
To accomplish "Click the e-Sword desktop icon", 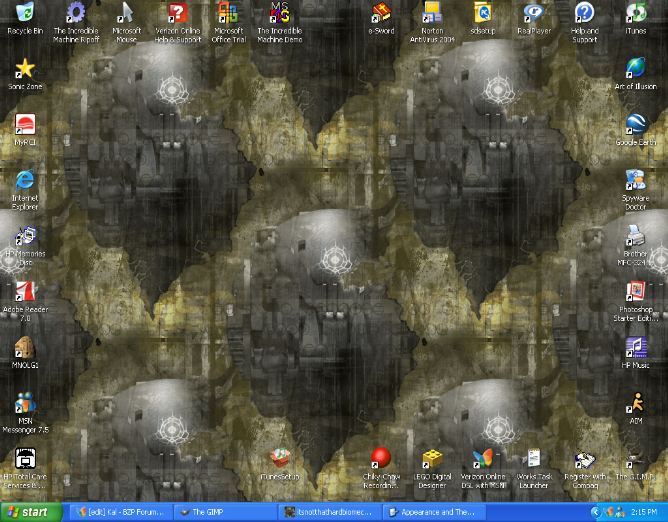I will coord(381,13).
